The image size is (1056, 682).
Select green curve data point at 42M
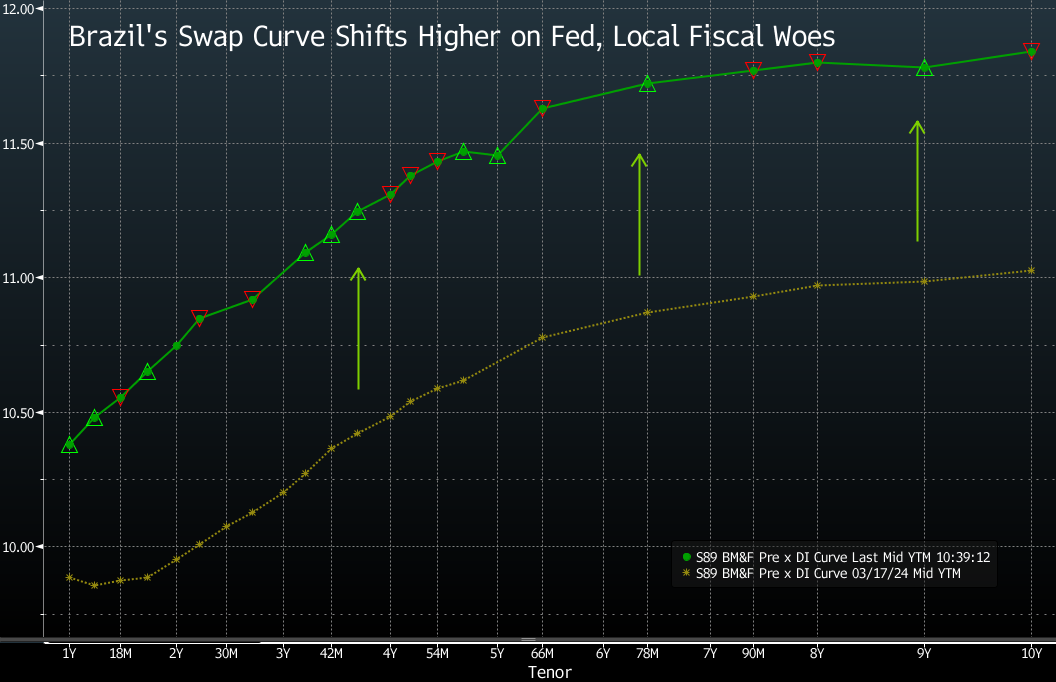(331, 235)
